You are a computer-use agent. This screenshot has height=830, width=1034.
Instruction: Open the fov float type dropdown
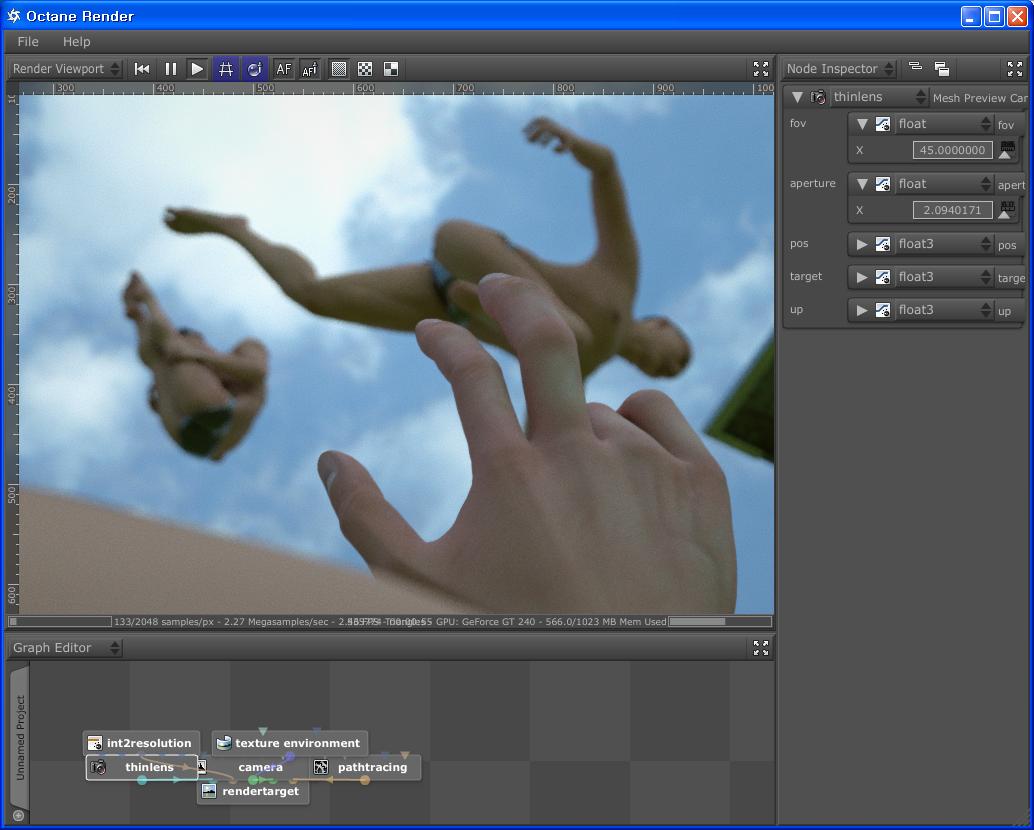[944, 124]
